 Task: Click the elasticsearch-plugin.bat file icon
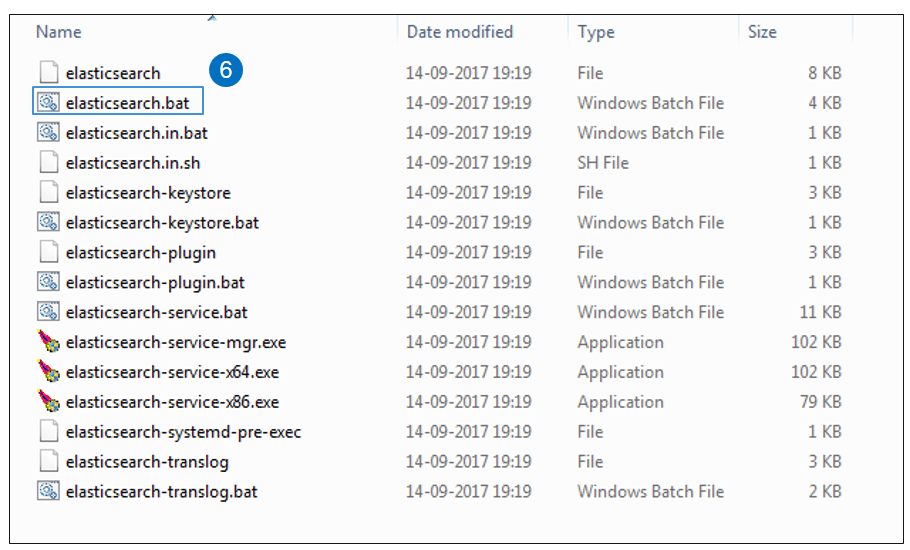[48, 282]
